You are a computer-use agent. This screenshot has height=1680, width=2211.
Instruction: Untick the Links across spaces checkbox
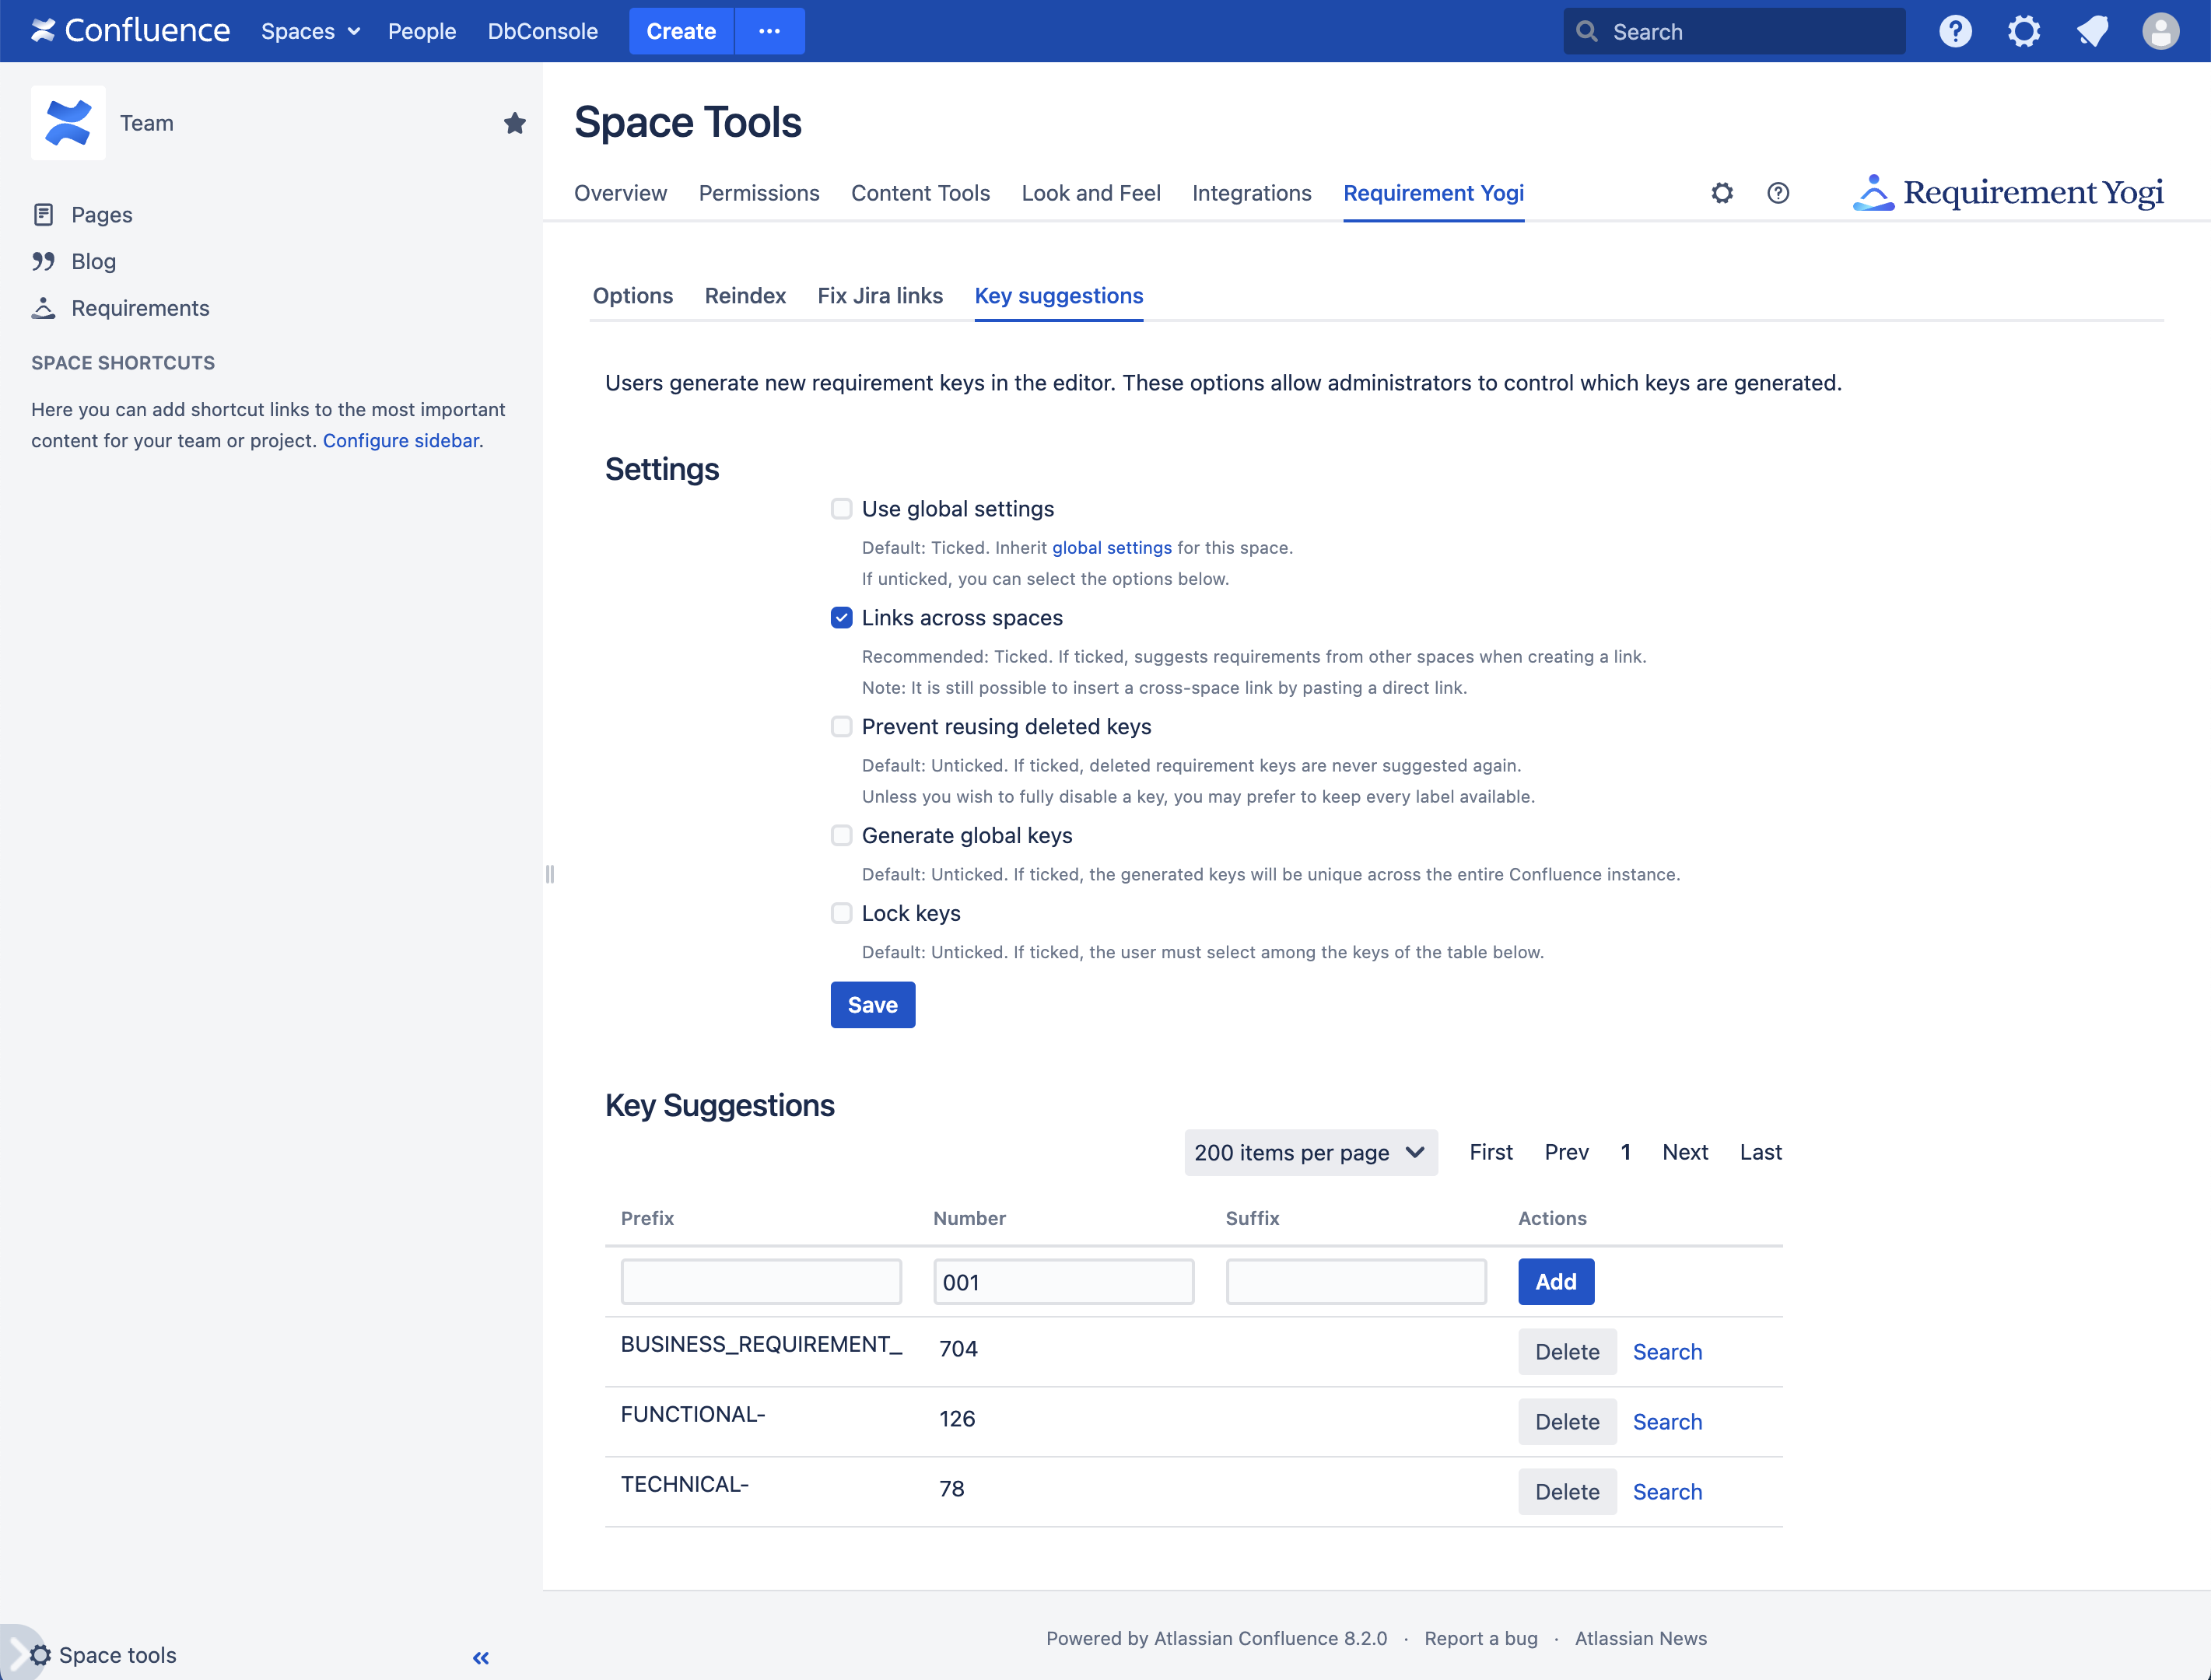click(842, 618)
